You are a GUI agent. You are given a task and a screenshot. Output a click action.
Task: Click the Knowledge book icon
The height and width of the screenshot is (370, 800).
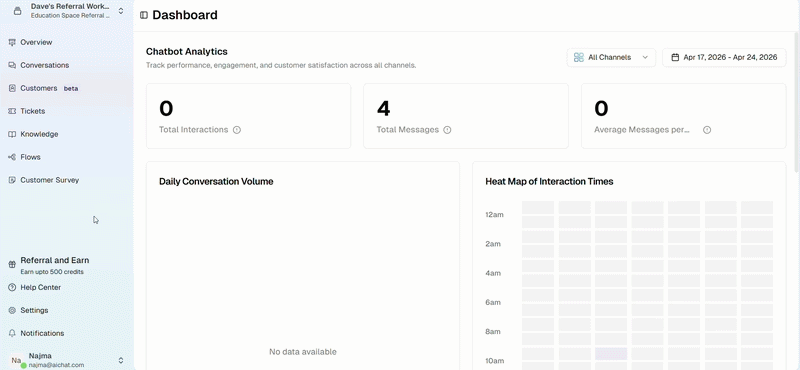click(12, 134)
